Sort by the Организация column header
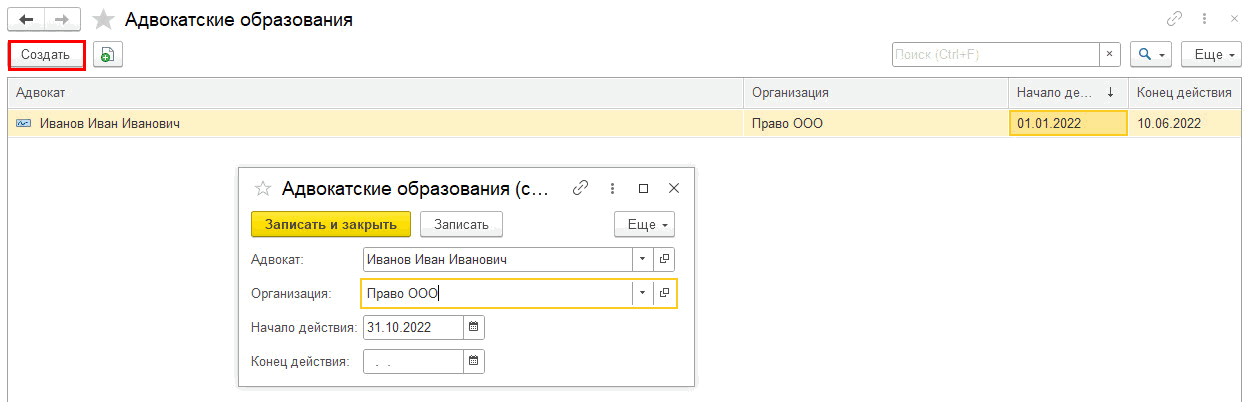This screenshot has width=1252, height=402. click(x=875, y=93)
